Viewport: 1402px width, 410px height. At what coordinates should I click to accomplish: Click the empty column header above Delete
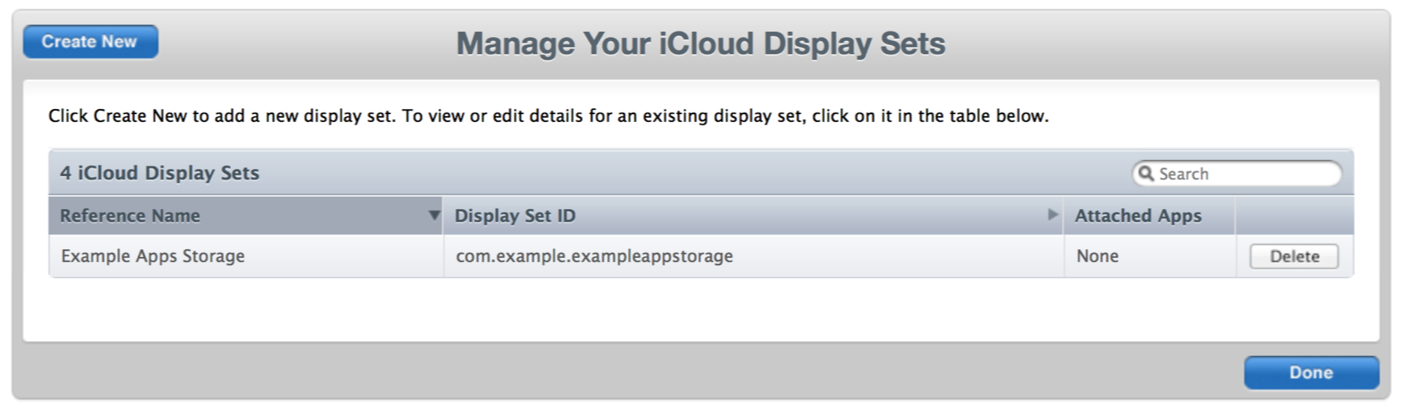(1294, 215)
